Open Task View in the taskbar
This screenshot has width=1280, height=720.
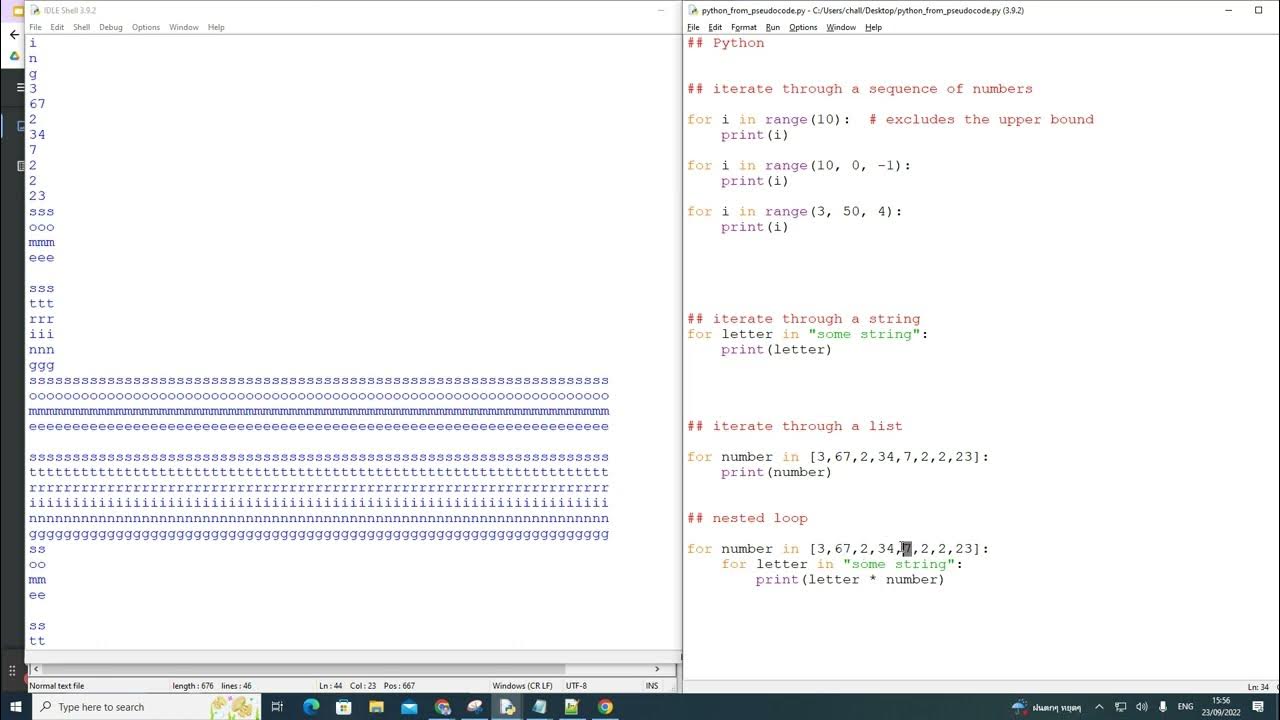[x=278, y=707]
